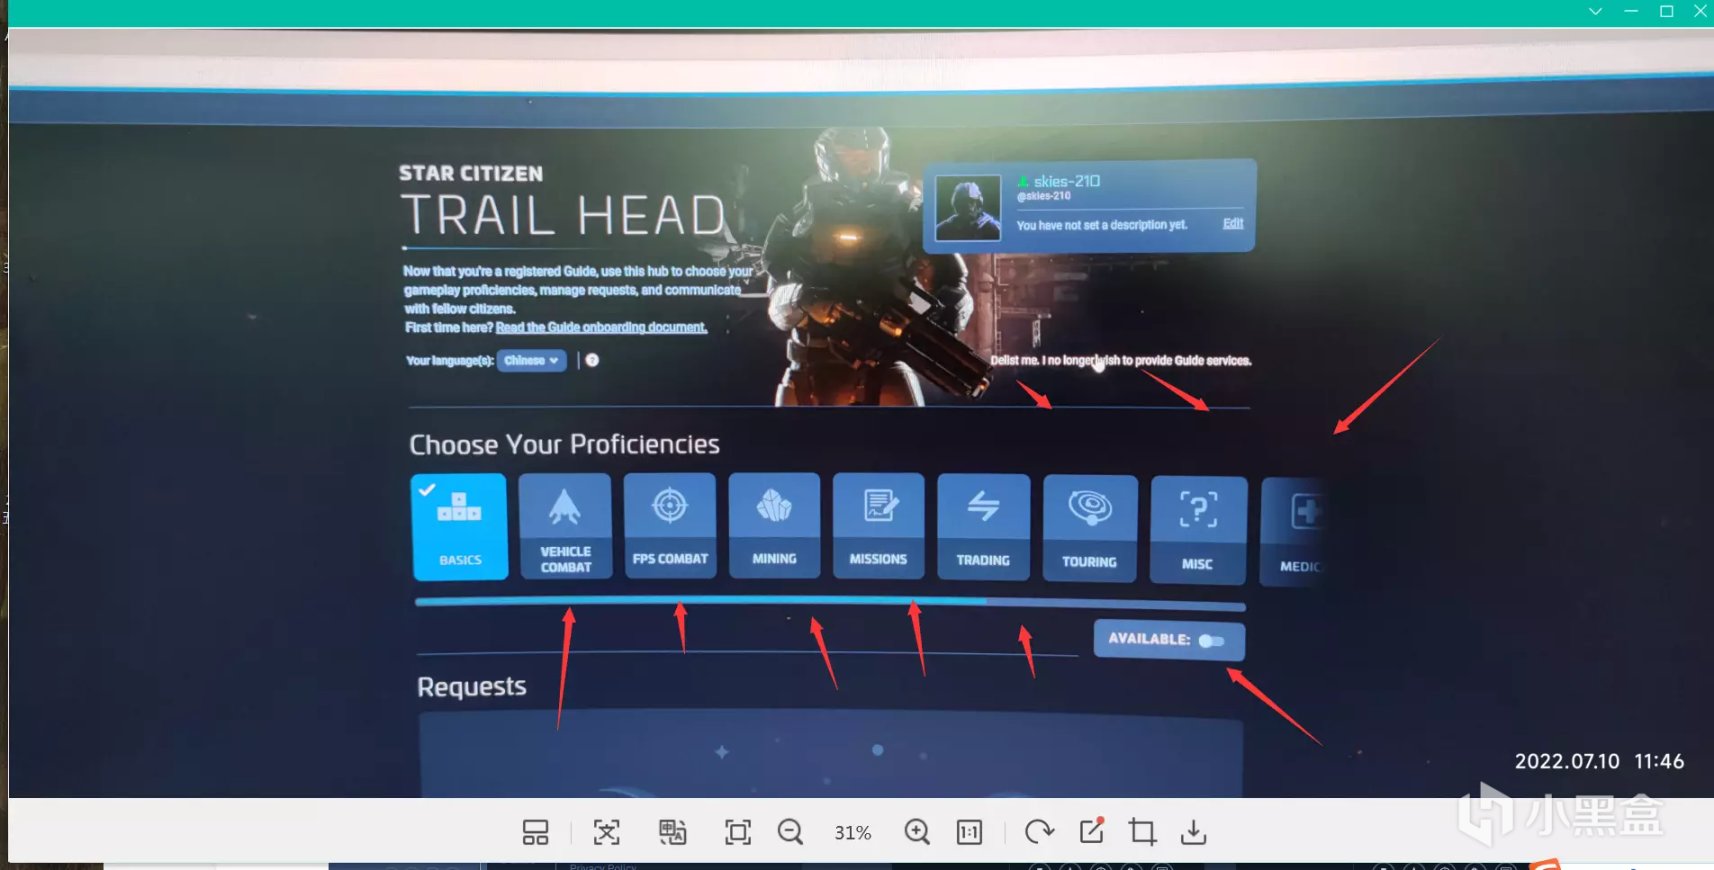Click the language help question mark

(x=592, y=360)
